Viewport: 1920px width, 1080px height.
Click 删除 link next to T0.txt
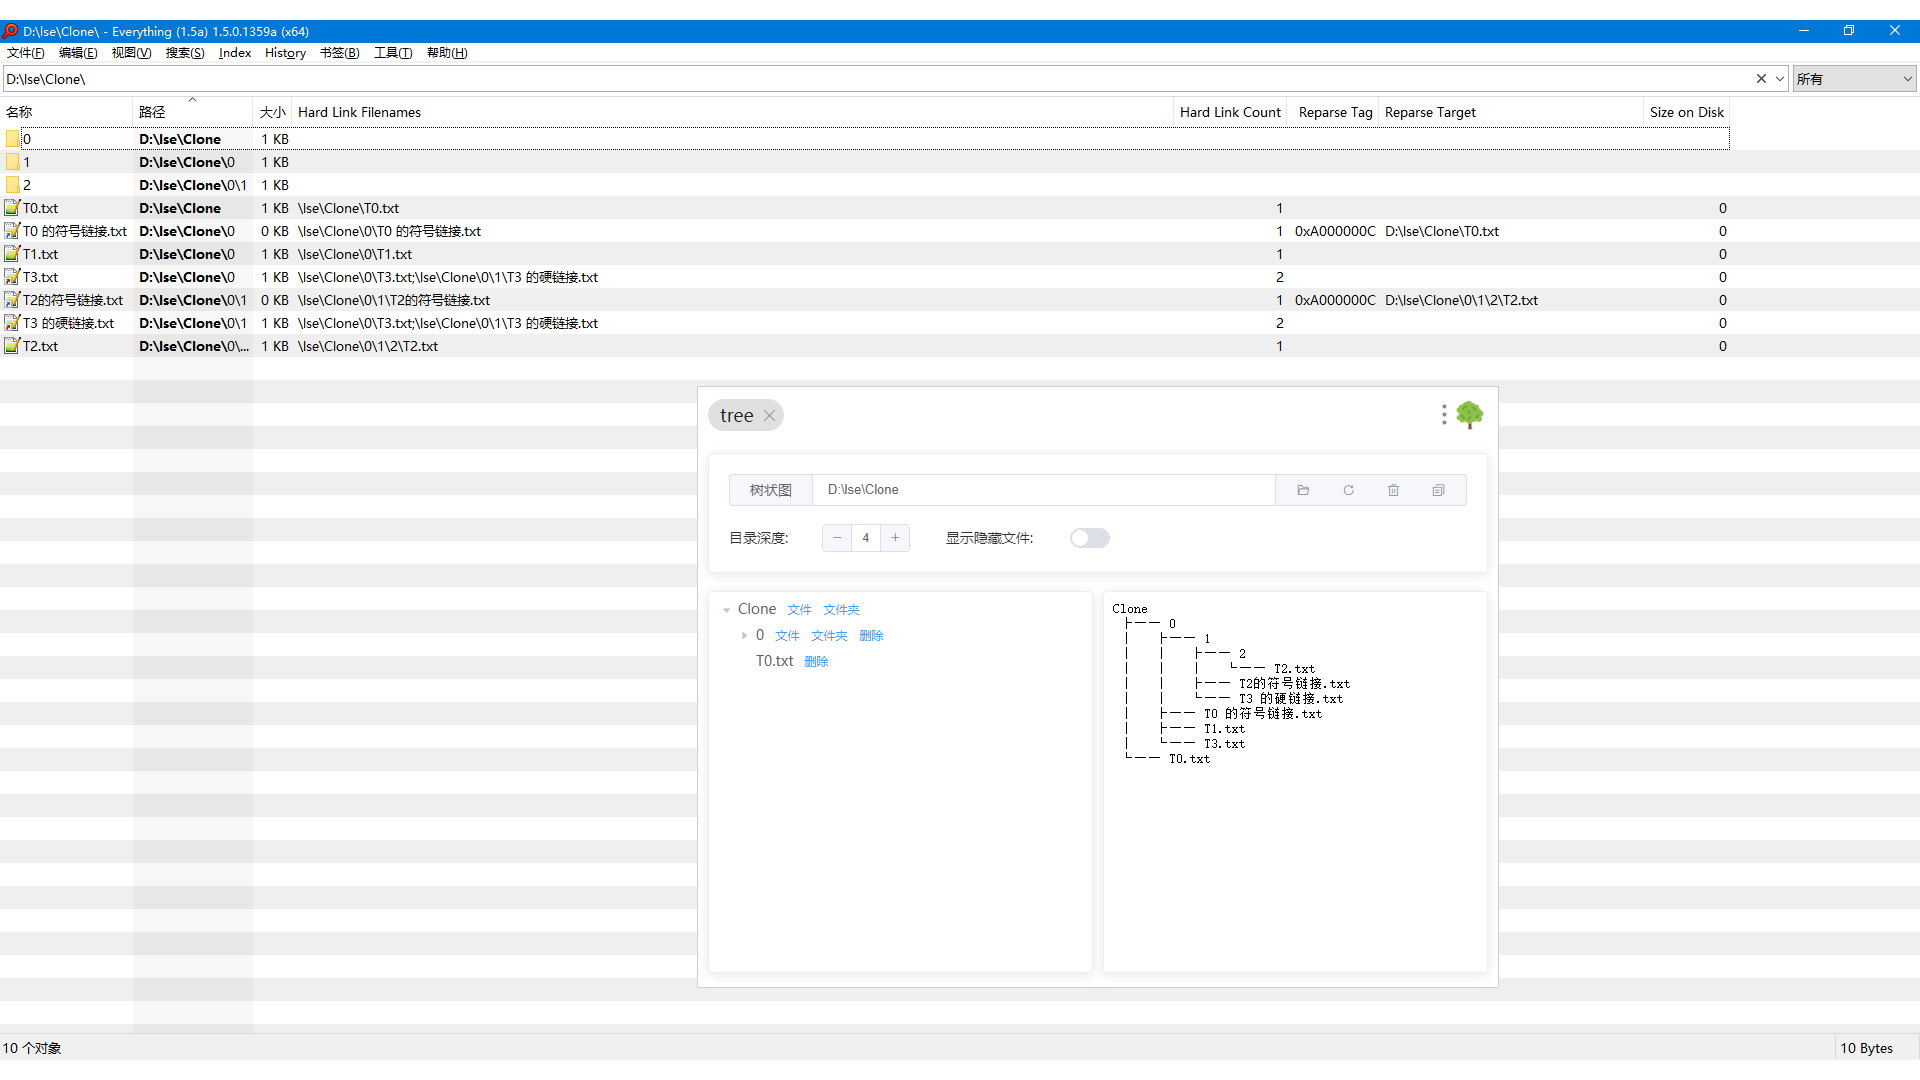[816, 662]
